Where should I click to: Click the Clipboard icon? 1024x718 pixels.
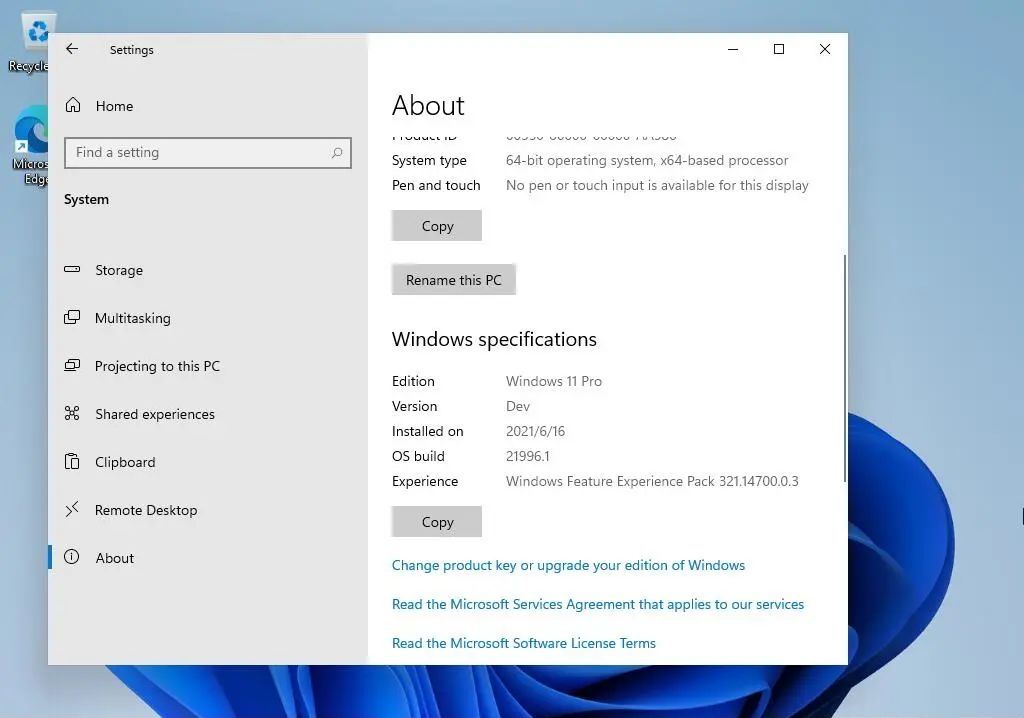point(72,461)
